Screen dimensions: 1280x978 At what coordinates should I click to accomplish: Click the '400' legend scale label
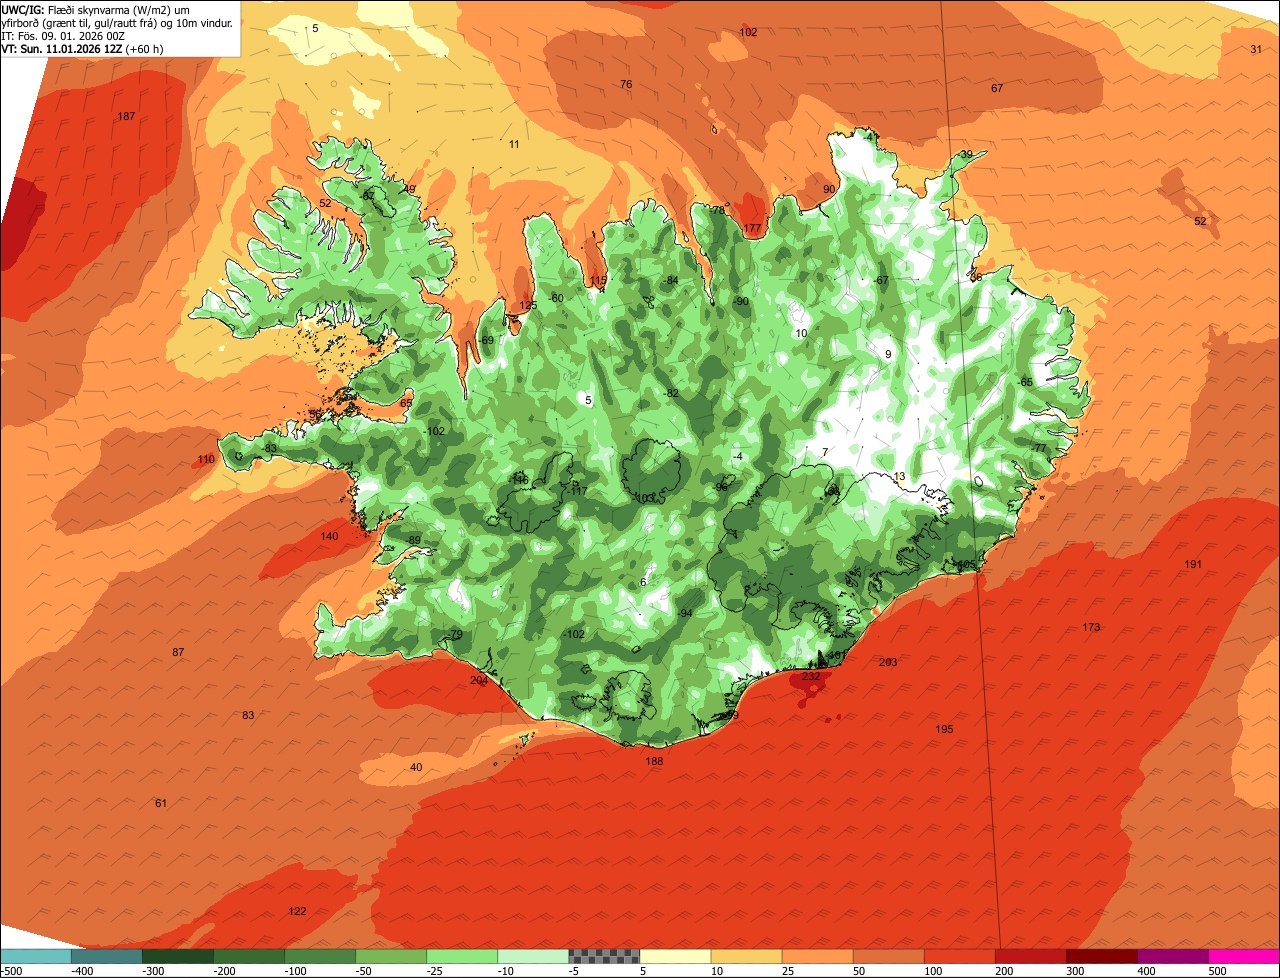point(1145,970)
